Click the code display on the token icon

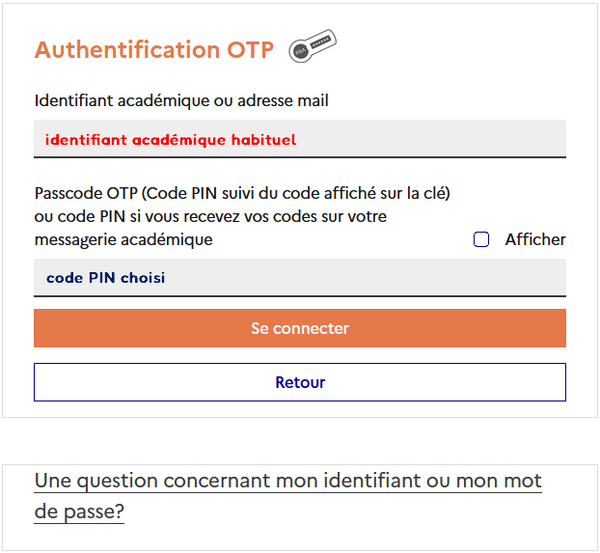coord(321,41)
